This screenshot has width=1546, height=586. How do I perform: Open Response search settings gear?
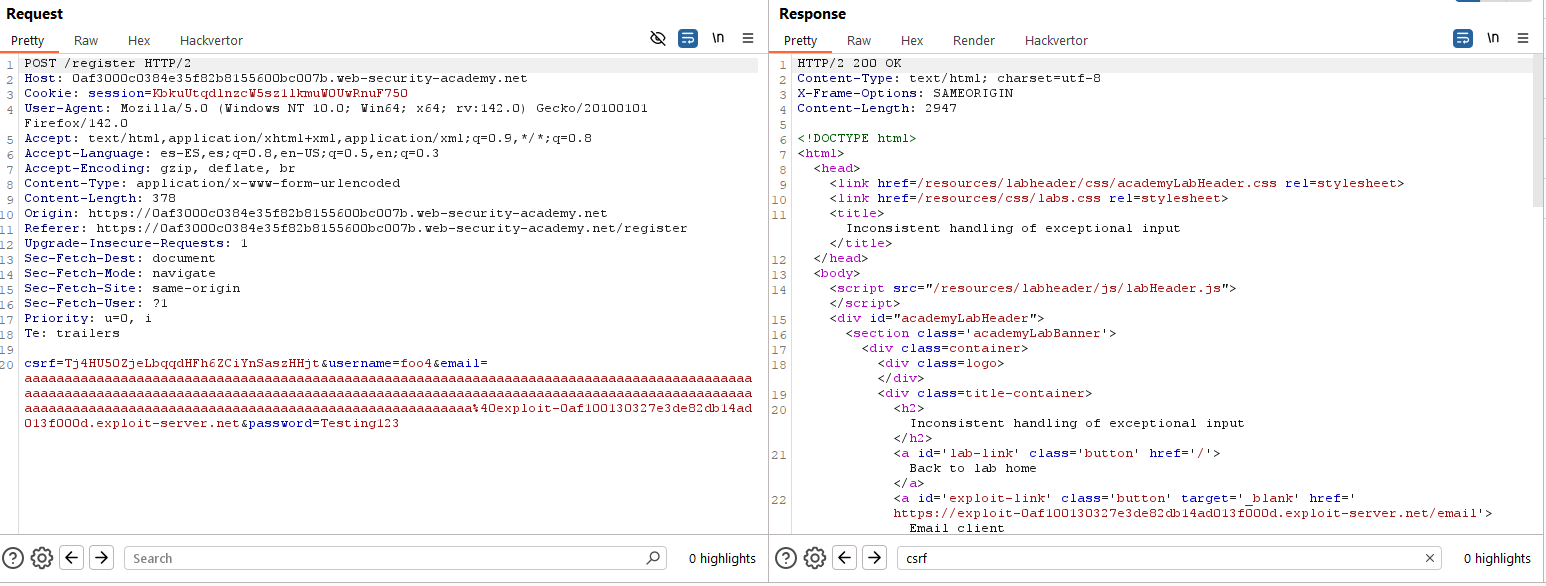pyautogui.click(x=814, y=558)
